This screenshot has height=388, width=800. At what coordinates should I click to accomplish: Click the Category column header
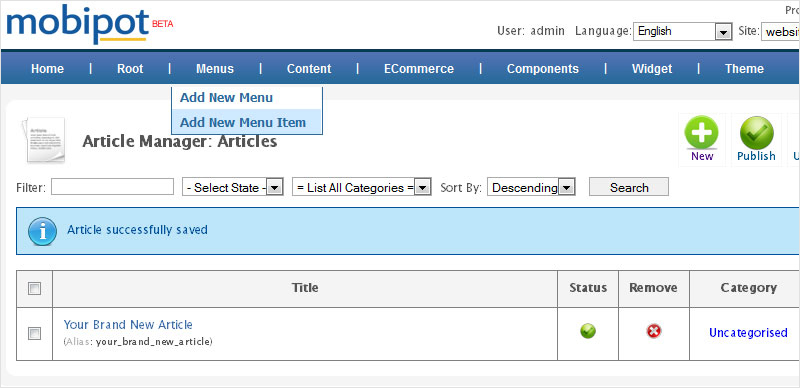(x=748, y=288)
